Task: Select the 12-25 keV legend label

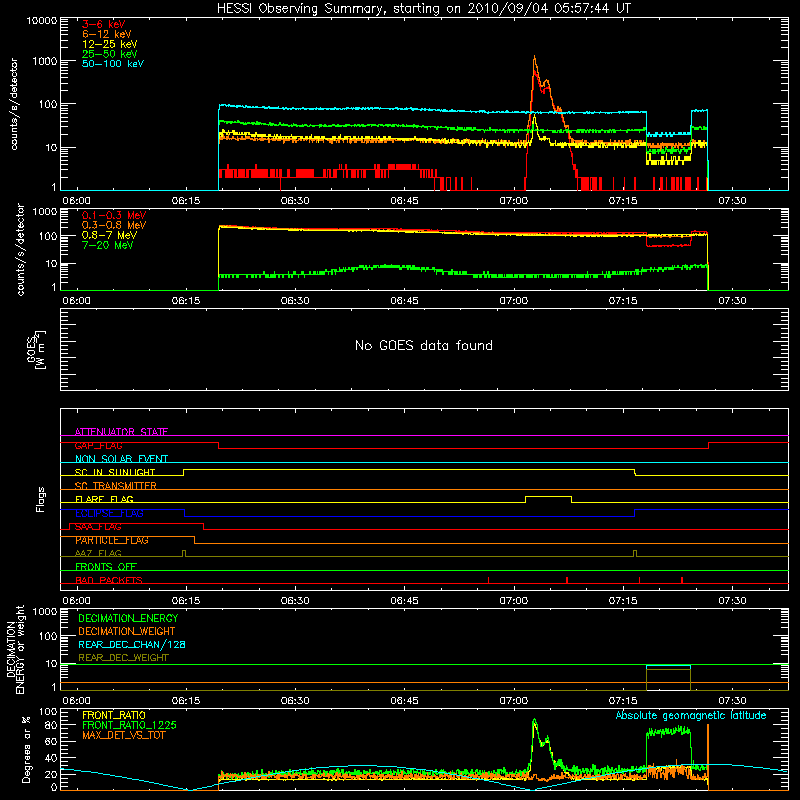Action: click(110, 44)
